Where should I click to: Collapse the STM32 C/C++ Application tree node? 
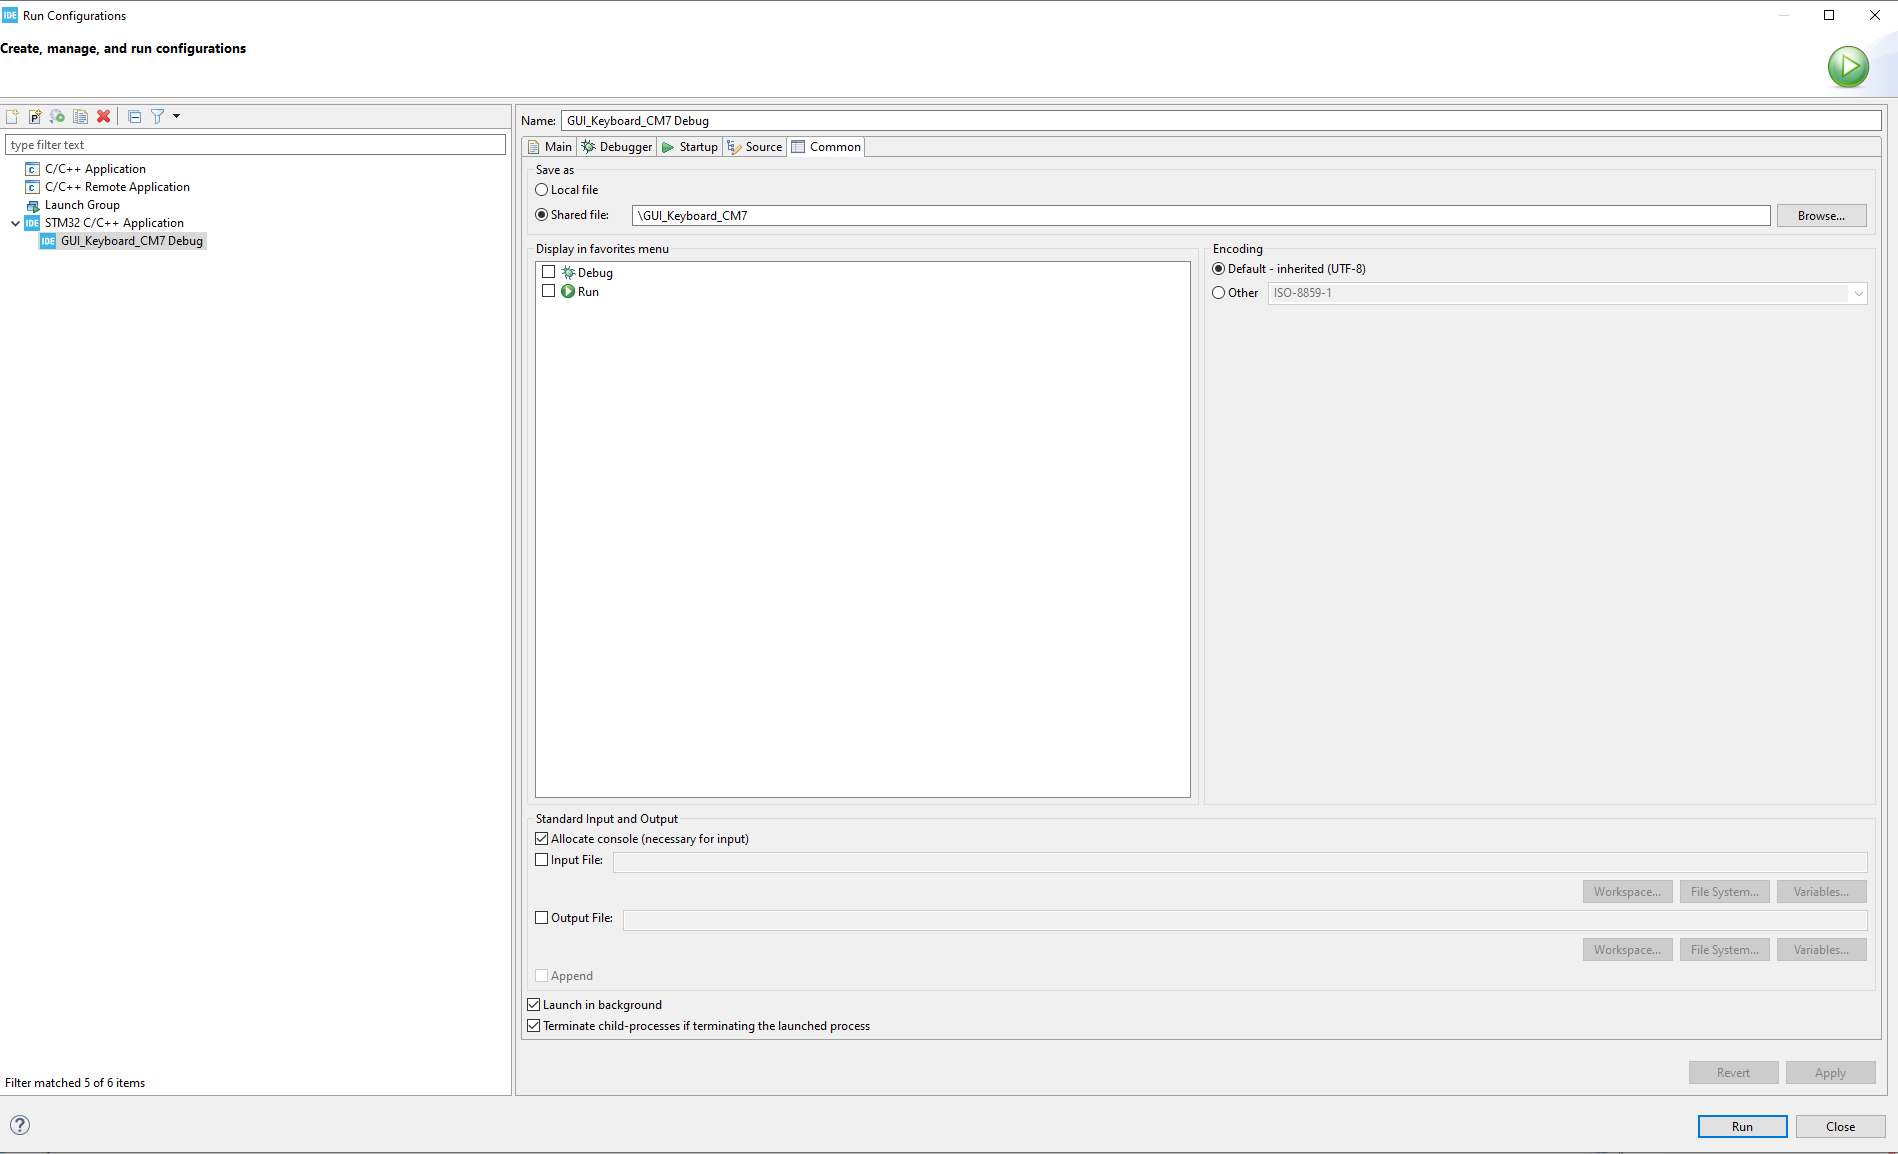[x=15, y=223]
